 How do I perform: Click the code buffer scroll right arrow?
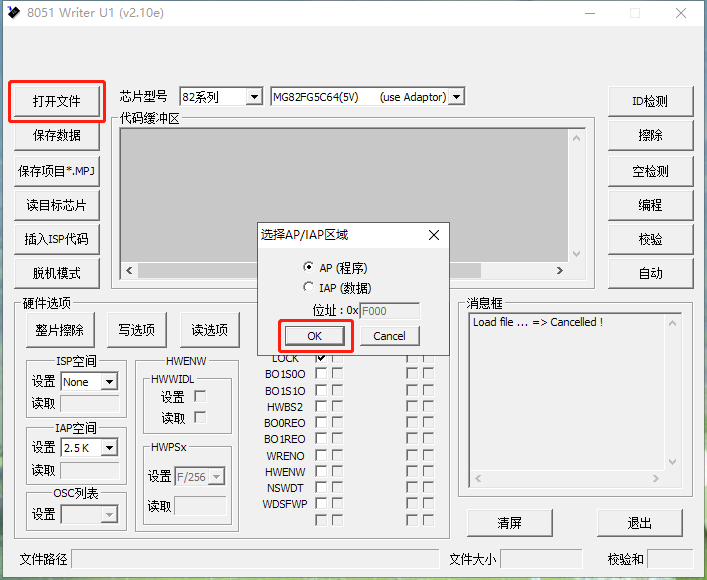pos(560,270)
